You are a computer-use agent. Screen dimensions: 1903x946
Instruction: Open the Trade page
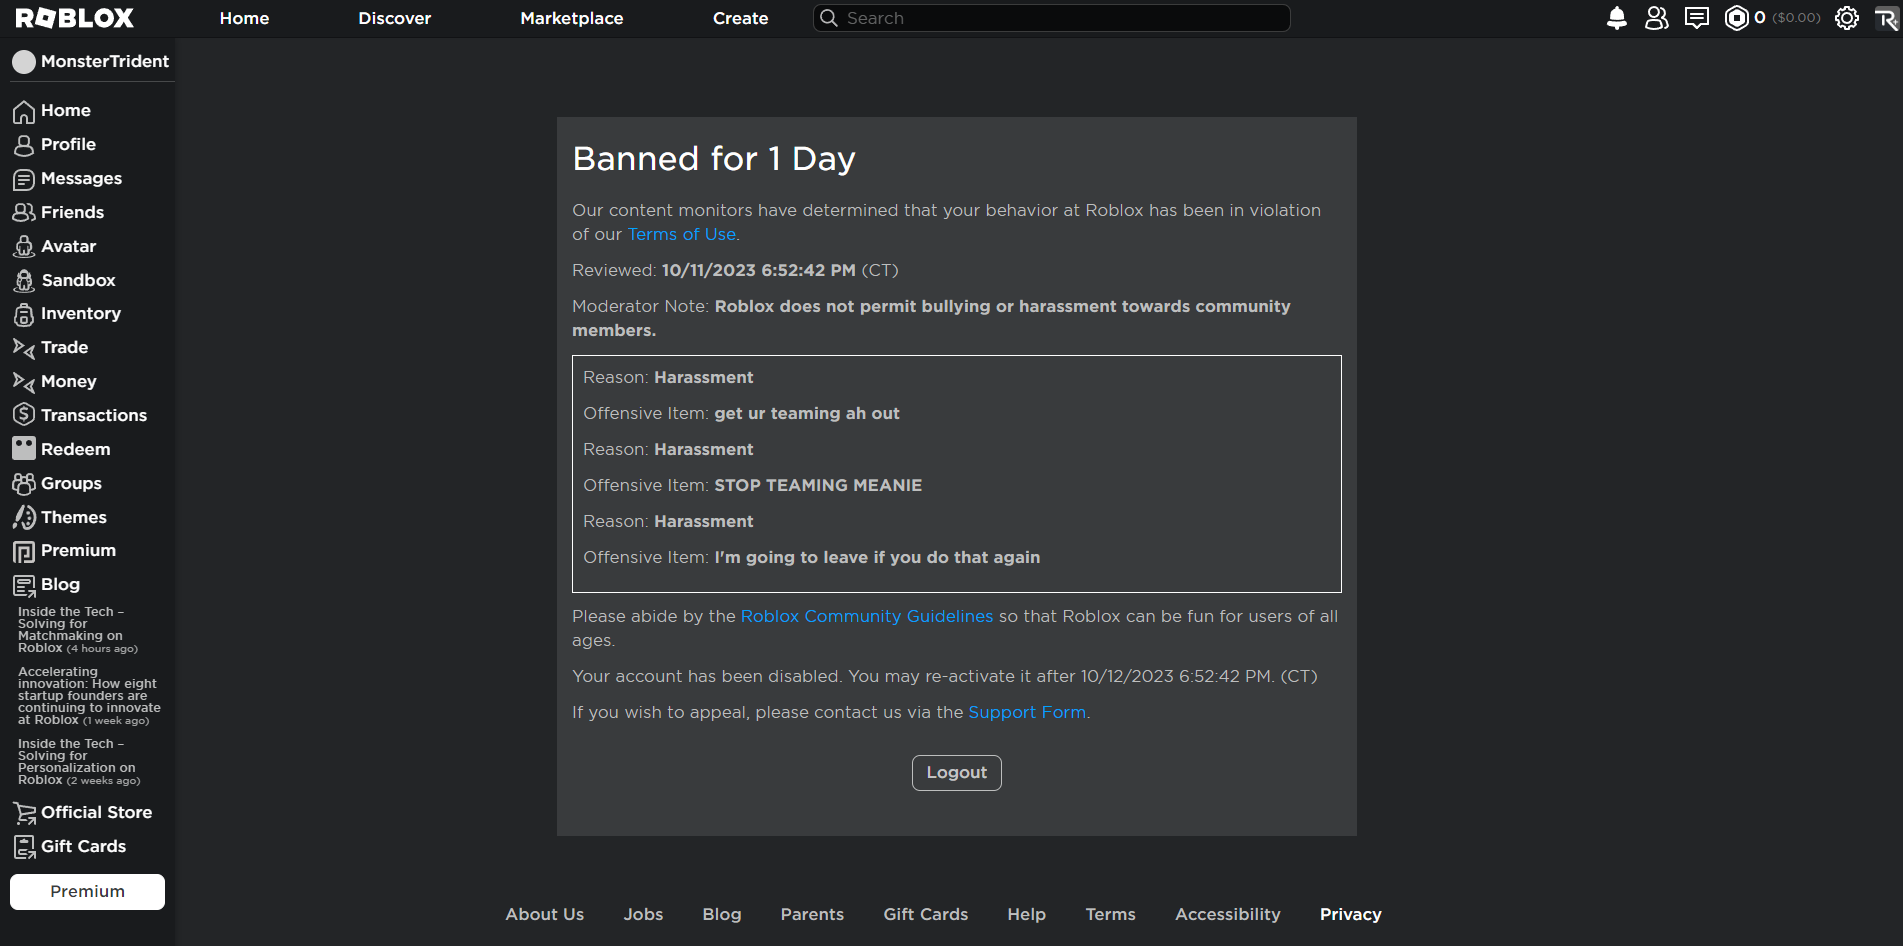63,347
